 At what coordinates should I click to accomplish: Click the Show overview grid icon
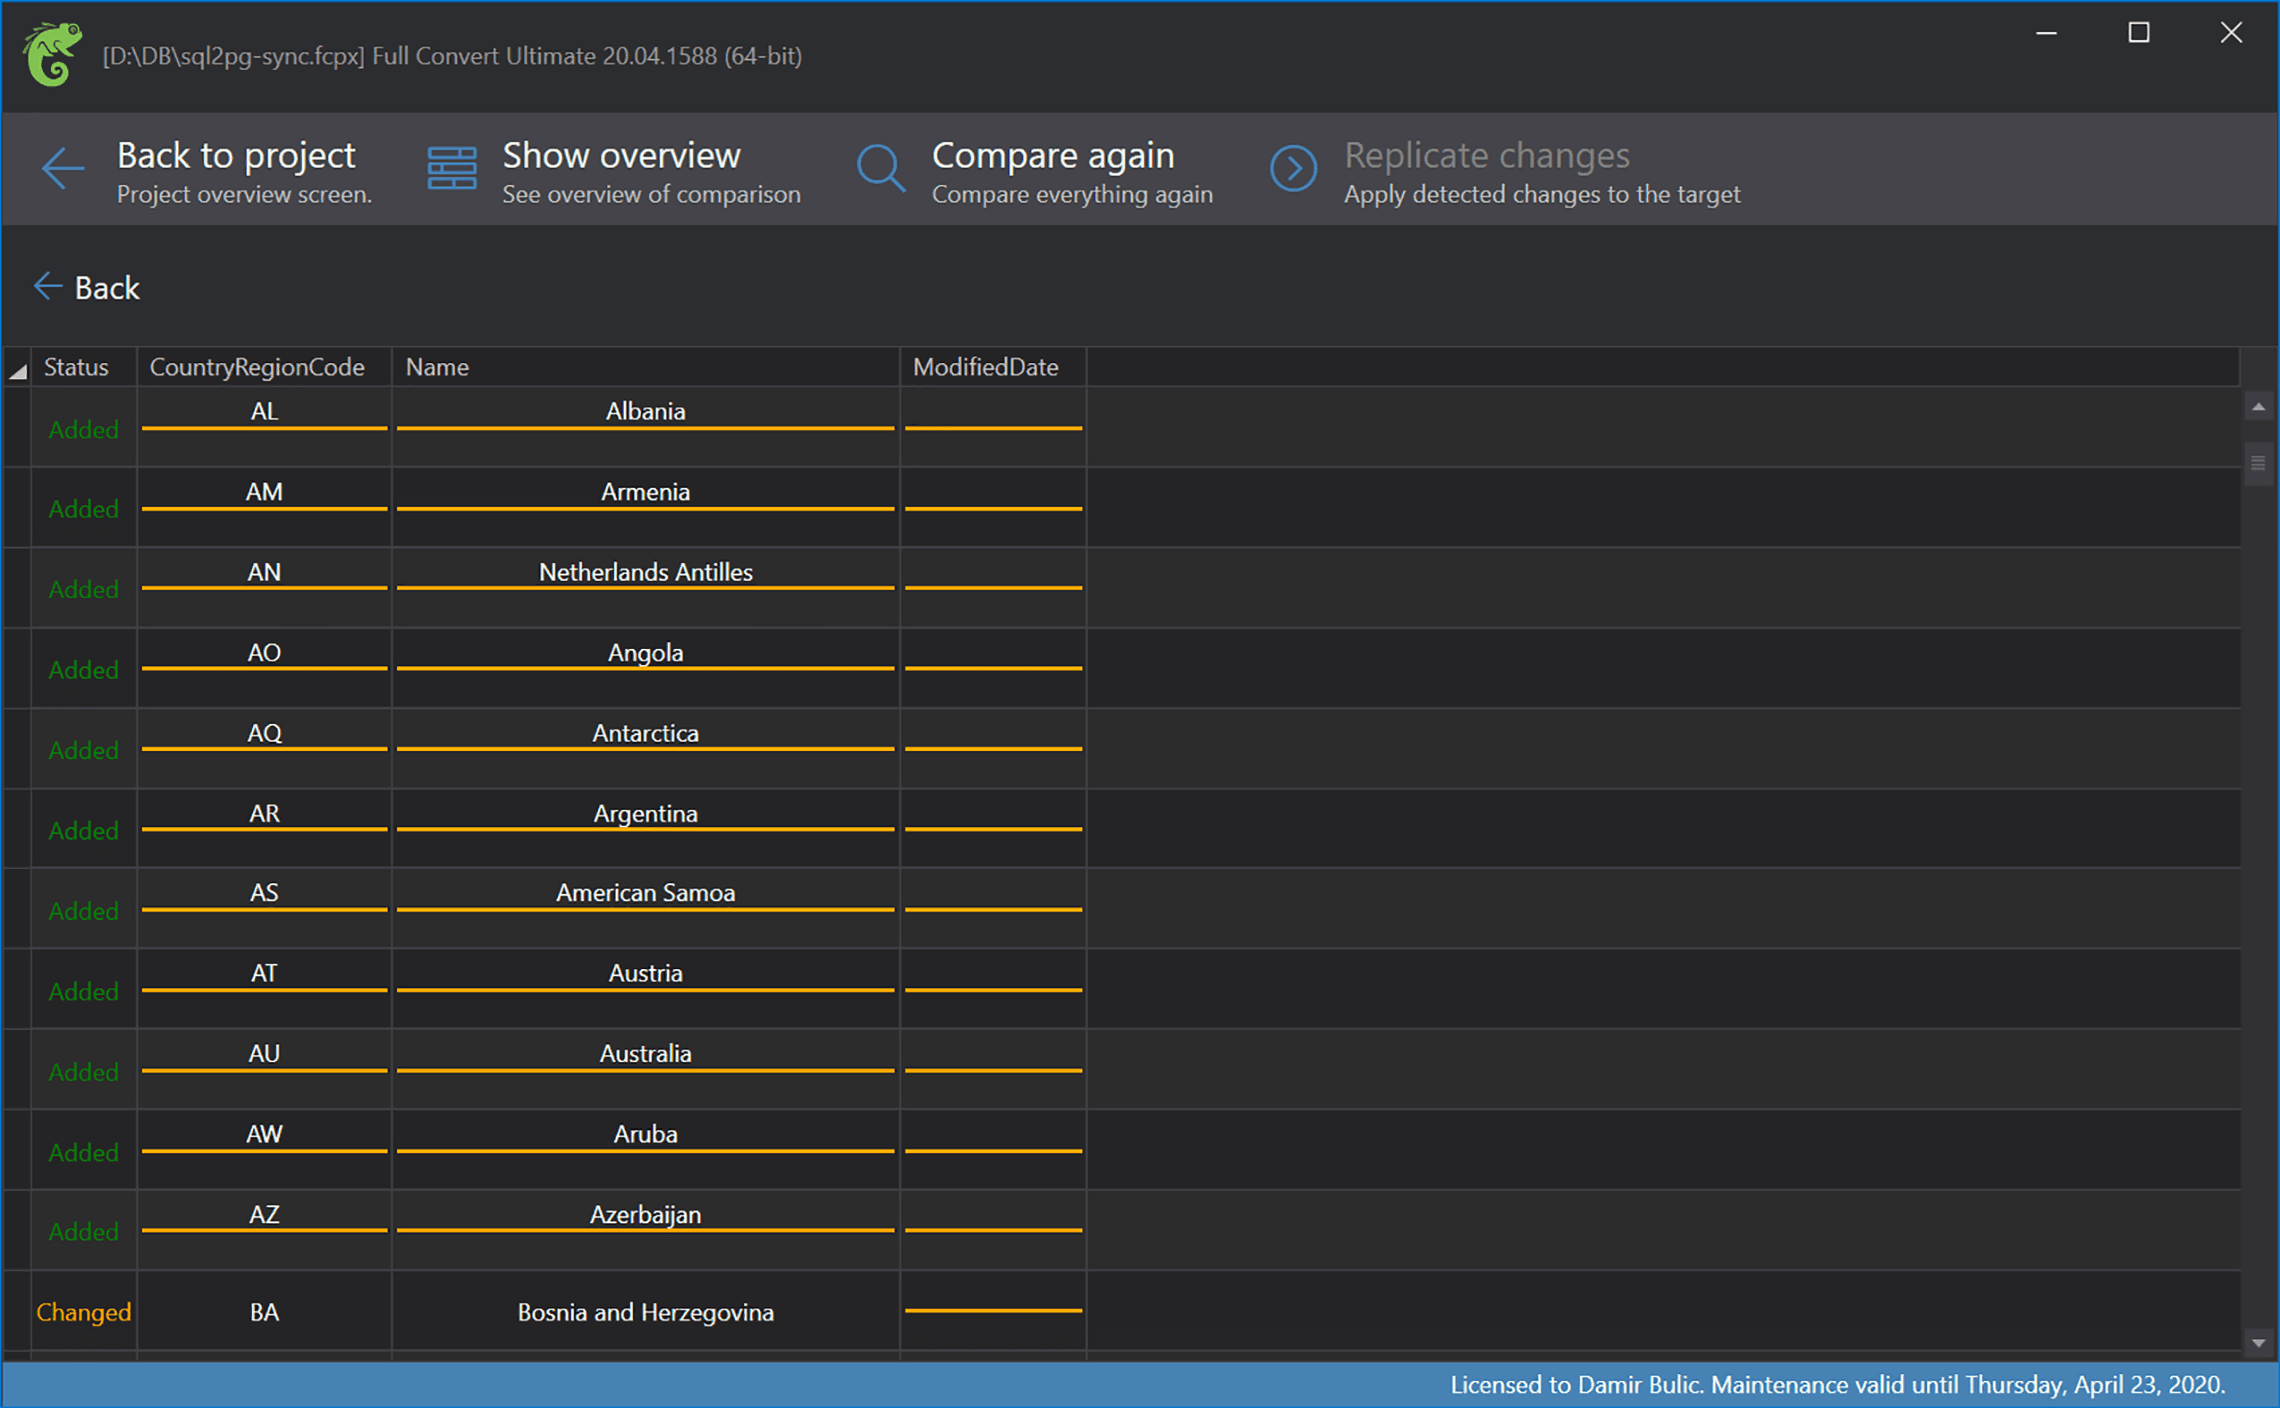(x=451, y=168)
